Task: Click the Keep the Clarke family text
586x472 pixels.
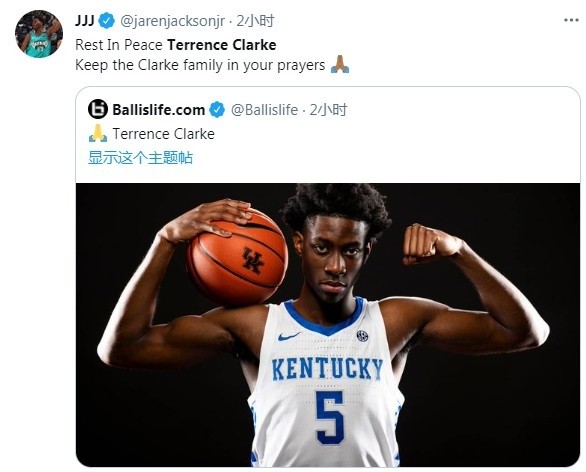Action: pyautogui.click(x=200, y=65)
